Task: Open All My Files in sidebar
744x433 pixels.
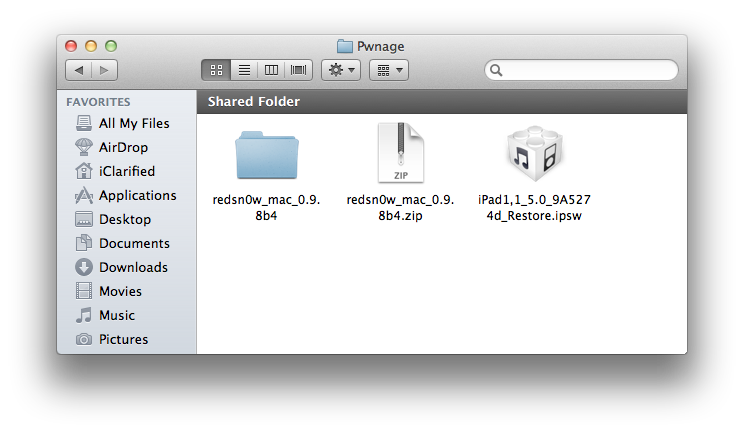Action: (x=134, y=123)
